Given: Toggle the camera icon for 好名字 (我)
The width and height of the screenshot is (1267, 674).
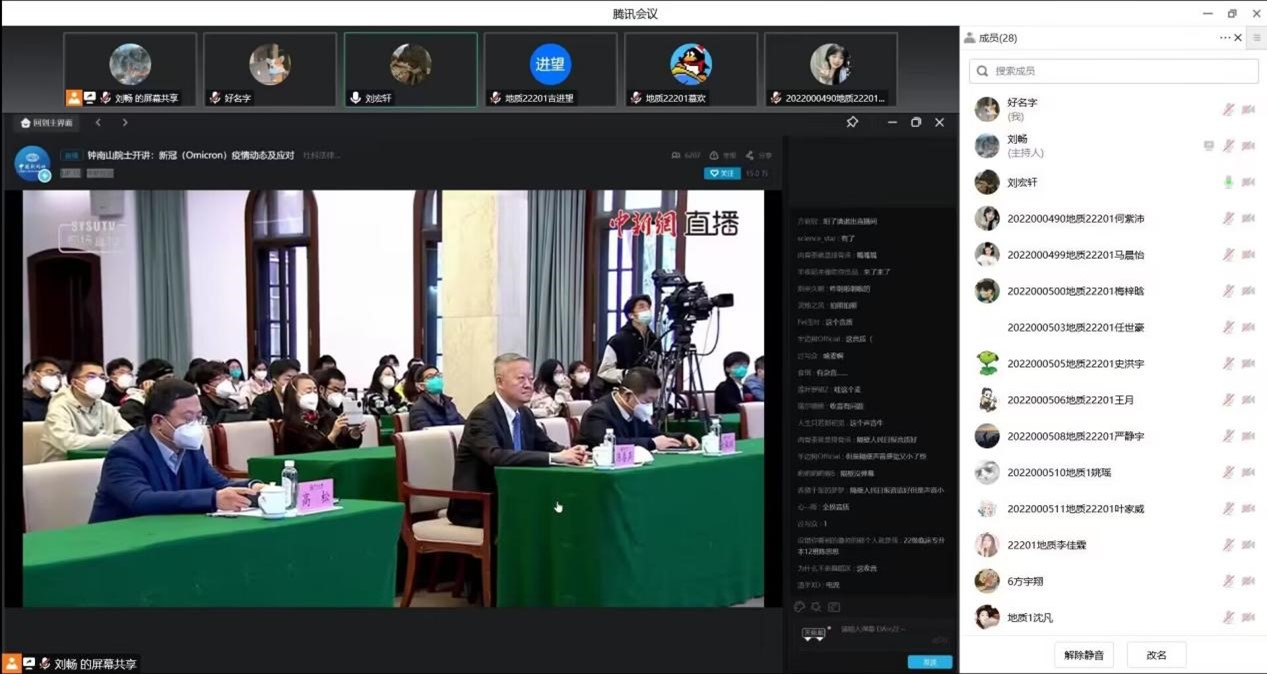Looking at the screenshot, I should click(1247, 110).
